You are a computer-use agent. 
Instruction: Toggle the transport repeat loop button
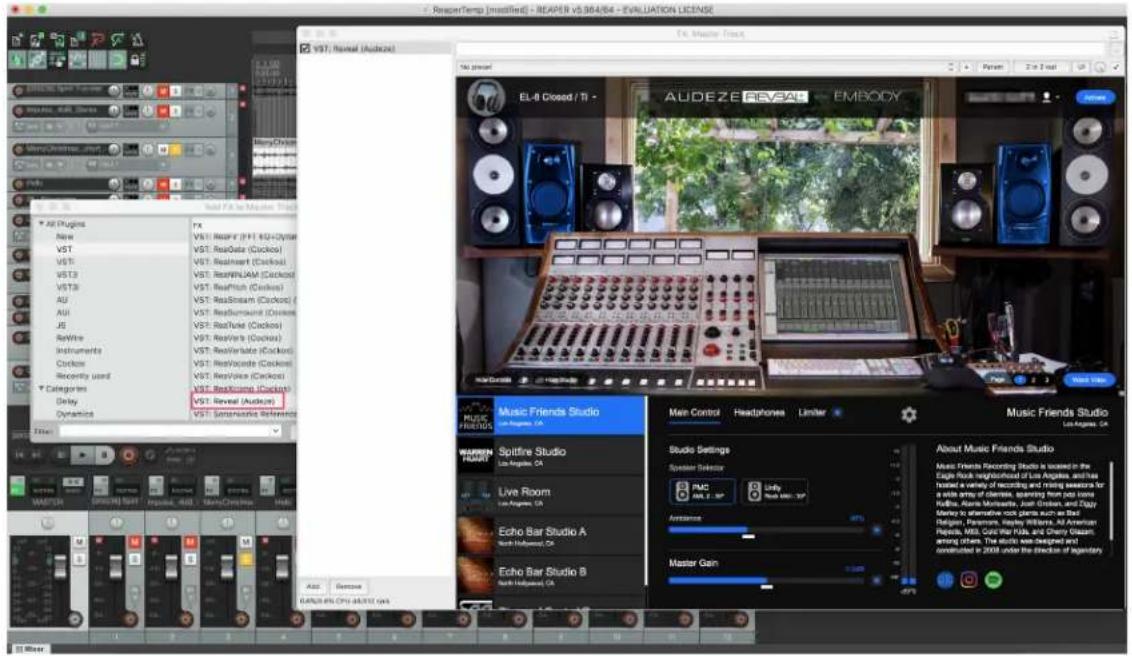point(150,455)
